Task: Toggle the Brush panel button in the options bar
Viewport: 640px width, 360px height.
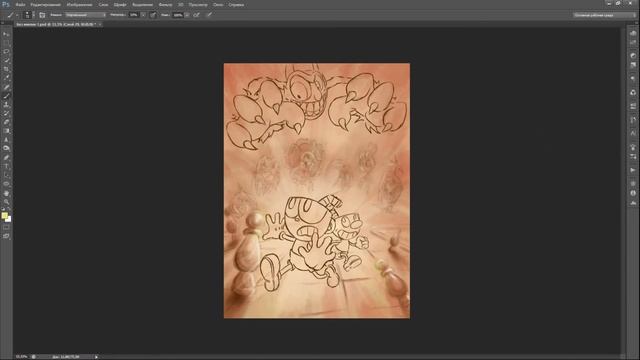Action: [x=42, y=15]
